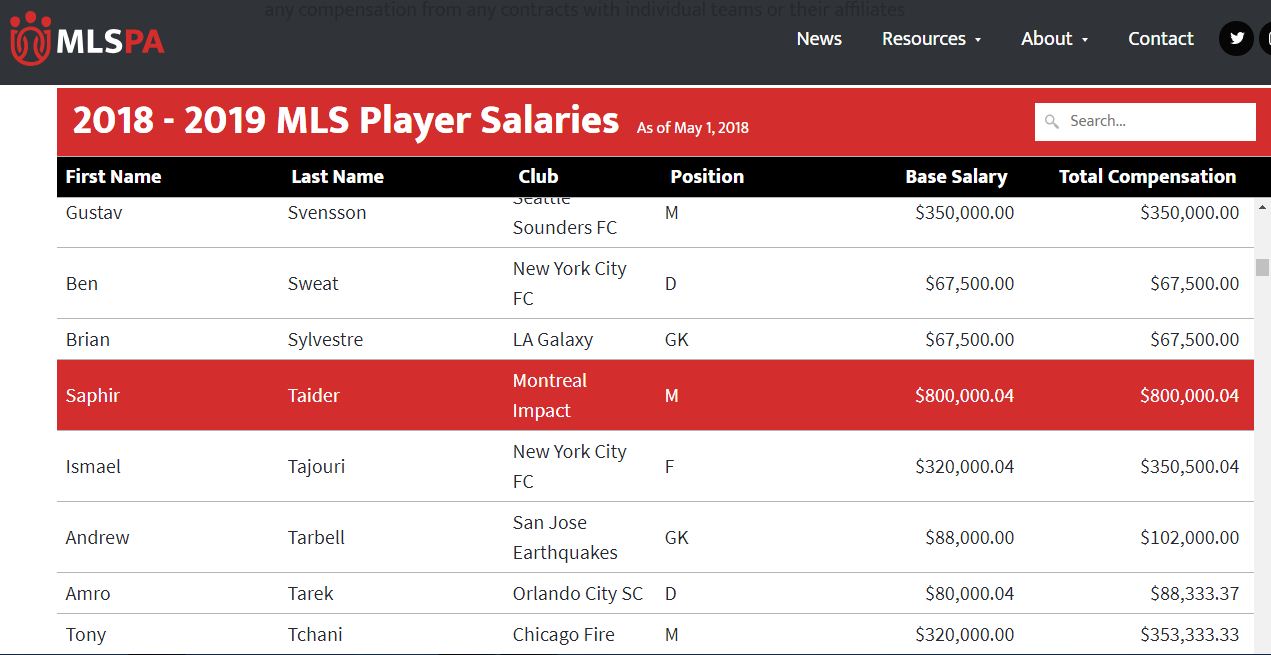Click the magnifier icon in search box

click(x=1051, y=122)
